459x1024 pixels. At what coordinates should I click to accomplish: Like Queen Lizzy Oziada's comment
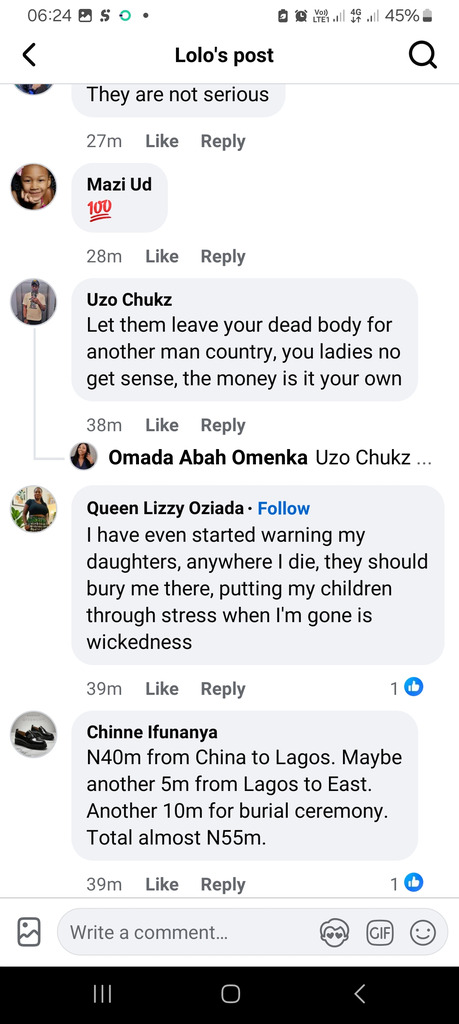(x=162, y=689)
